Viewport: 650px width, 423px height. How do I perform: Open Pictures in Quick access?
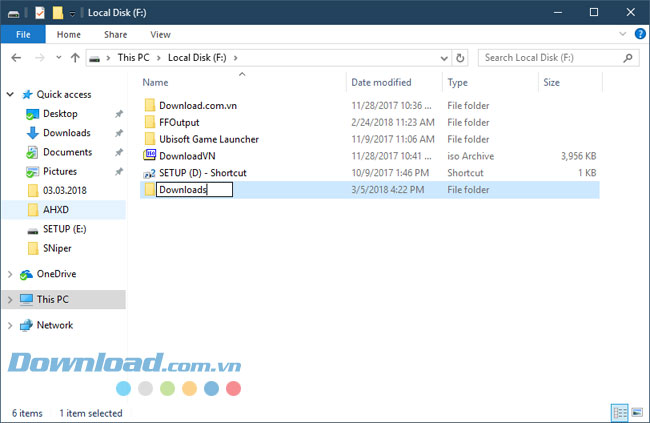coord(60,171)
